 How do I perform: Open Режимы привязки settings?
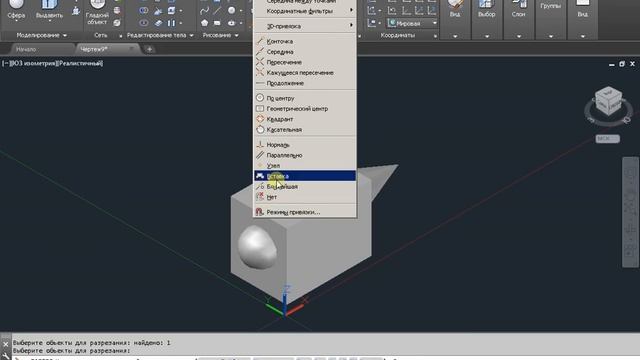(304, 212)
